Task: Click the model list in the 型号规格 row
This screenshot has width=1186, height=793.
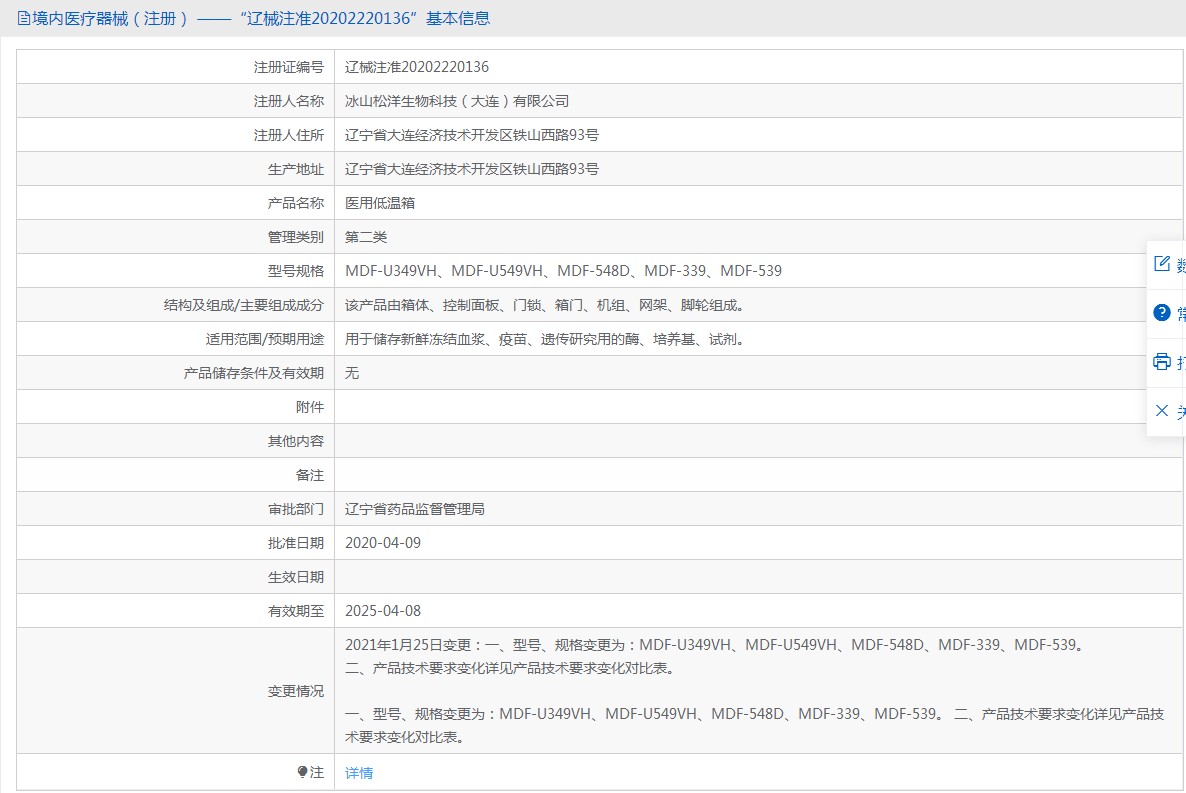Action: 564,271
